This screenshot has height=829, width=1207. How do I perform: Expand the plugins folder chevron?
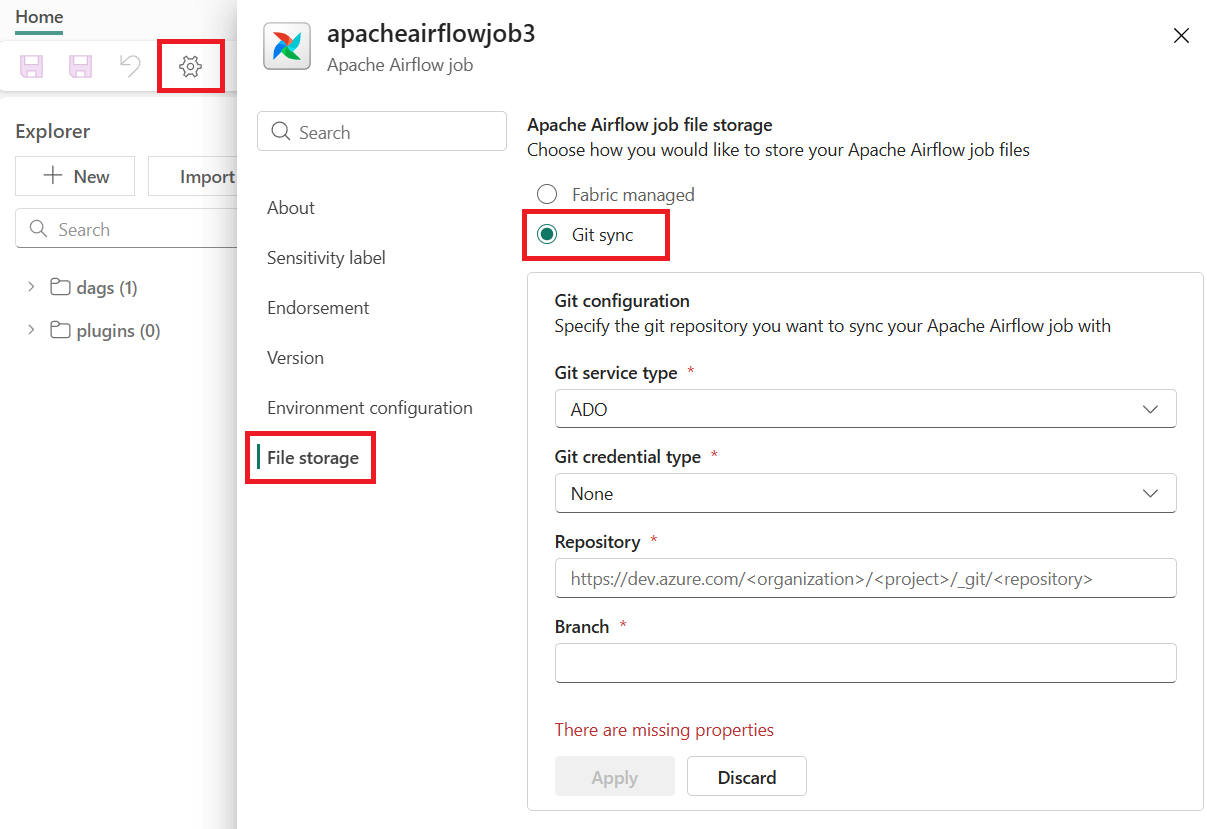pyautogui.click(x=31, y=330)
